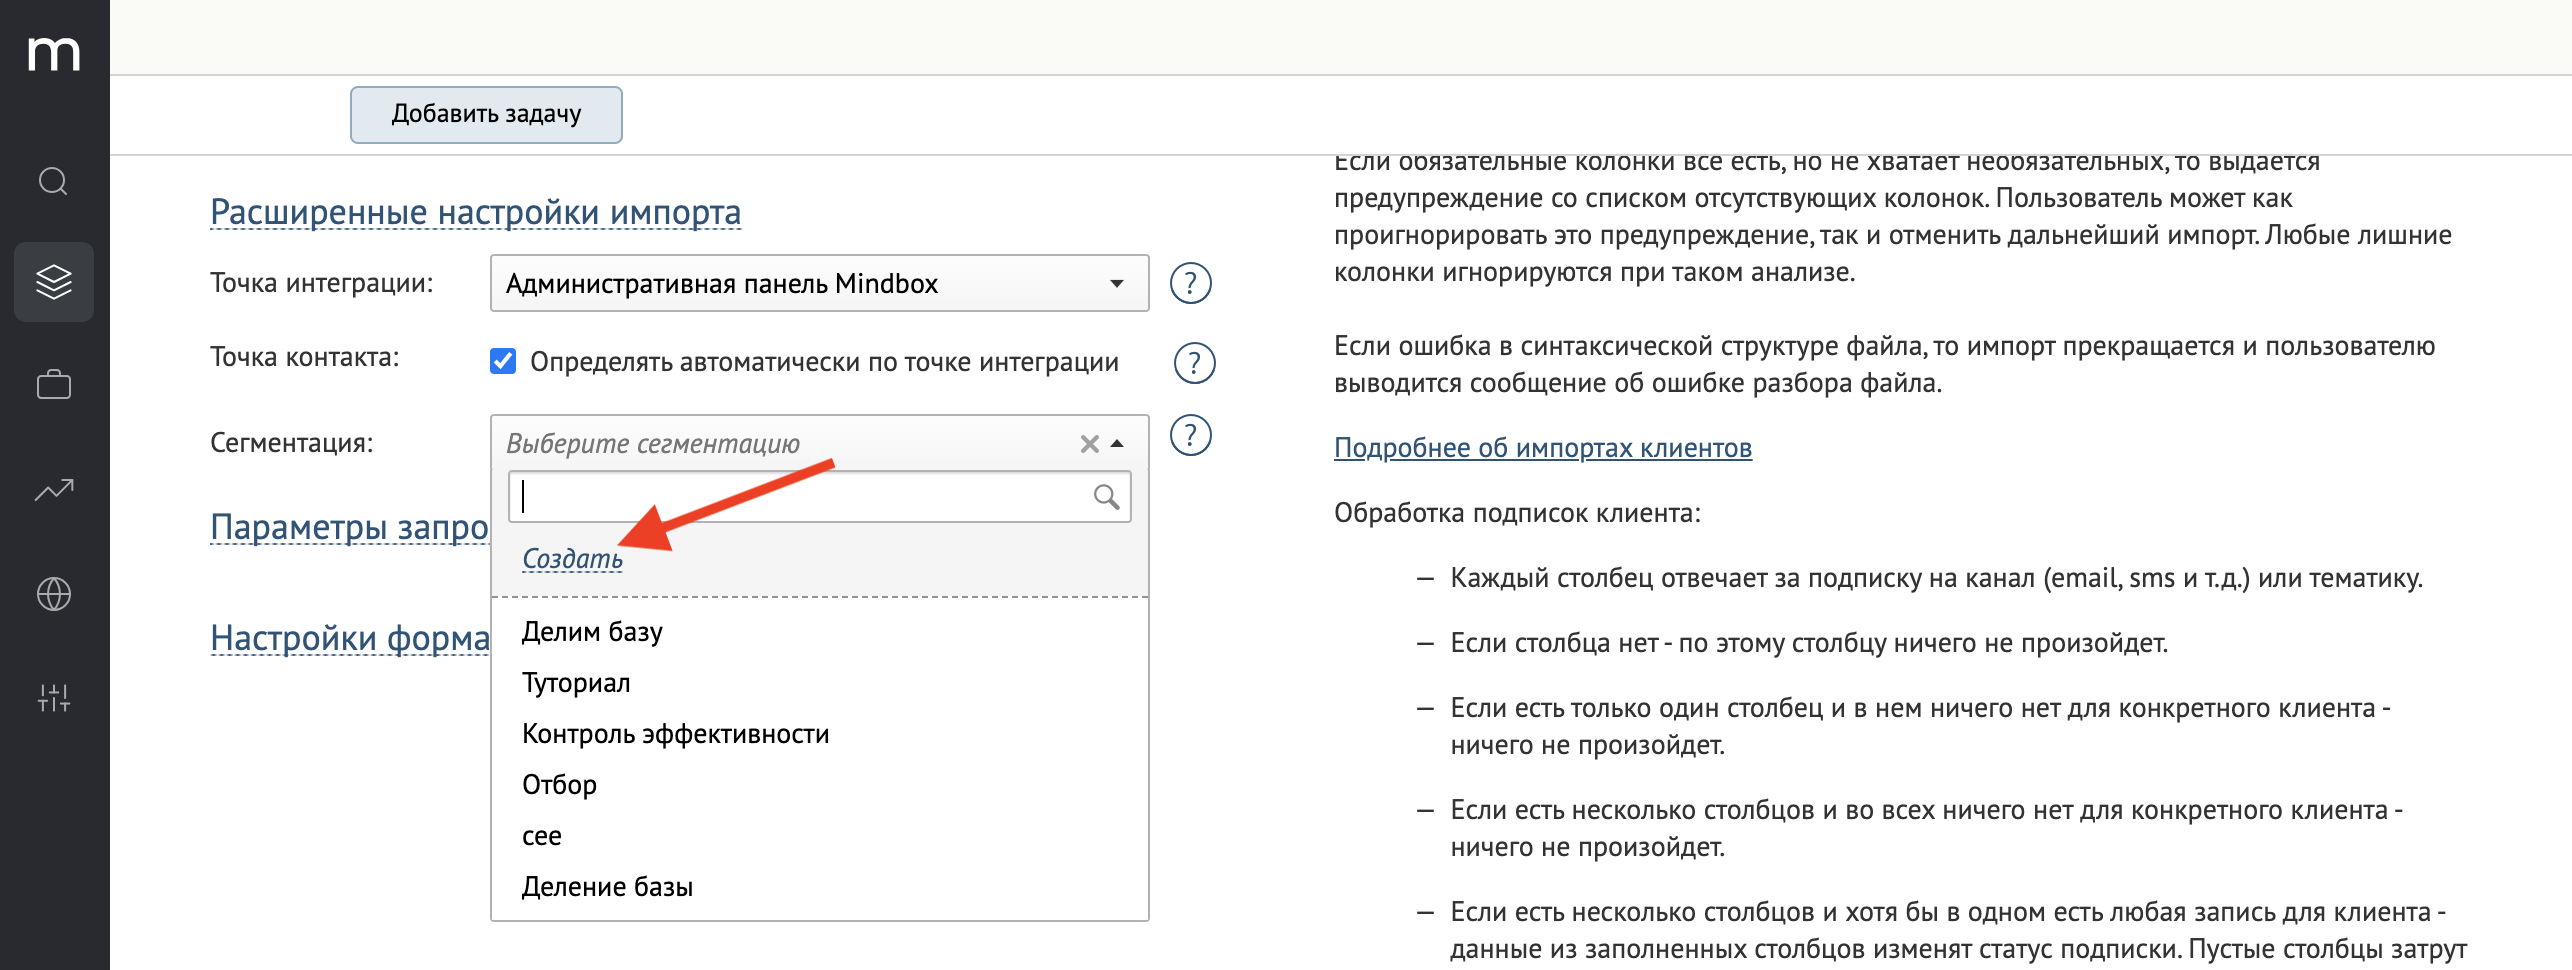Collapse the Выберите сегментацию dropdown
The image size is (2572, 970).
(1118, 444)
